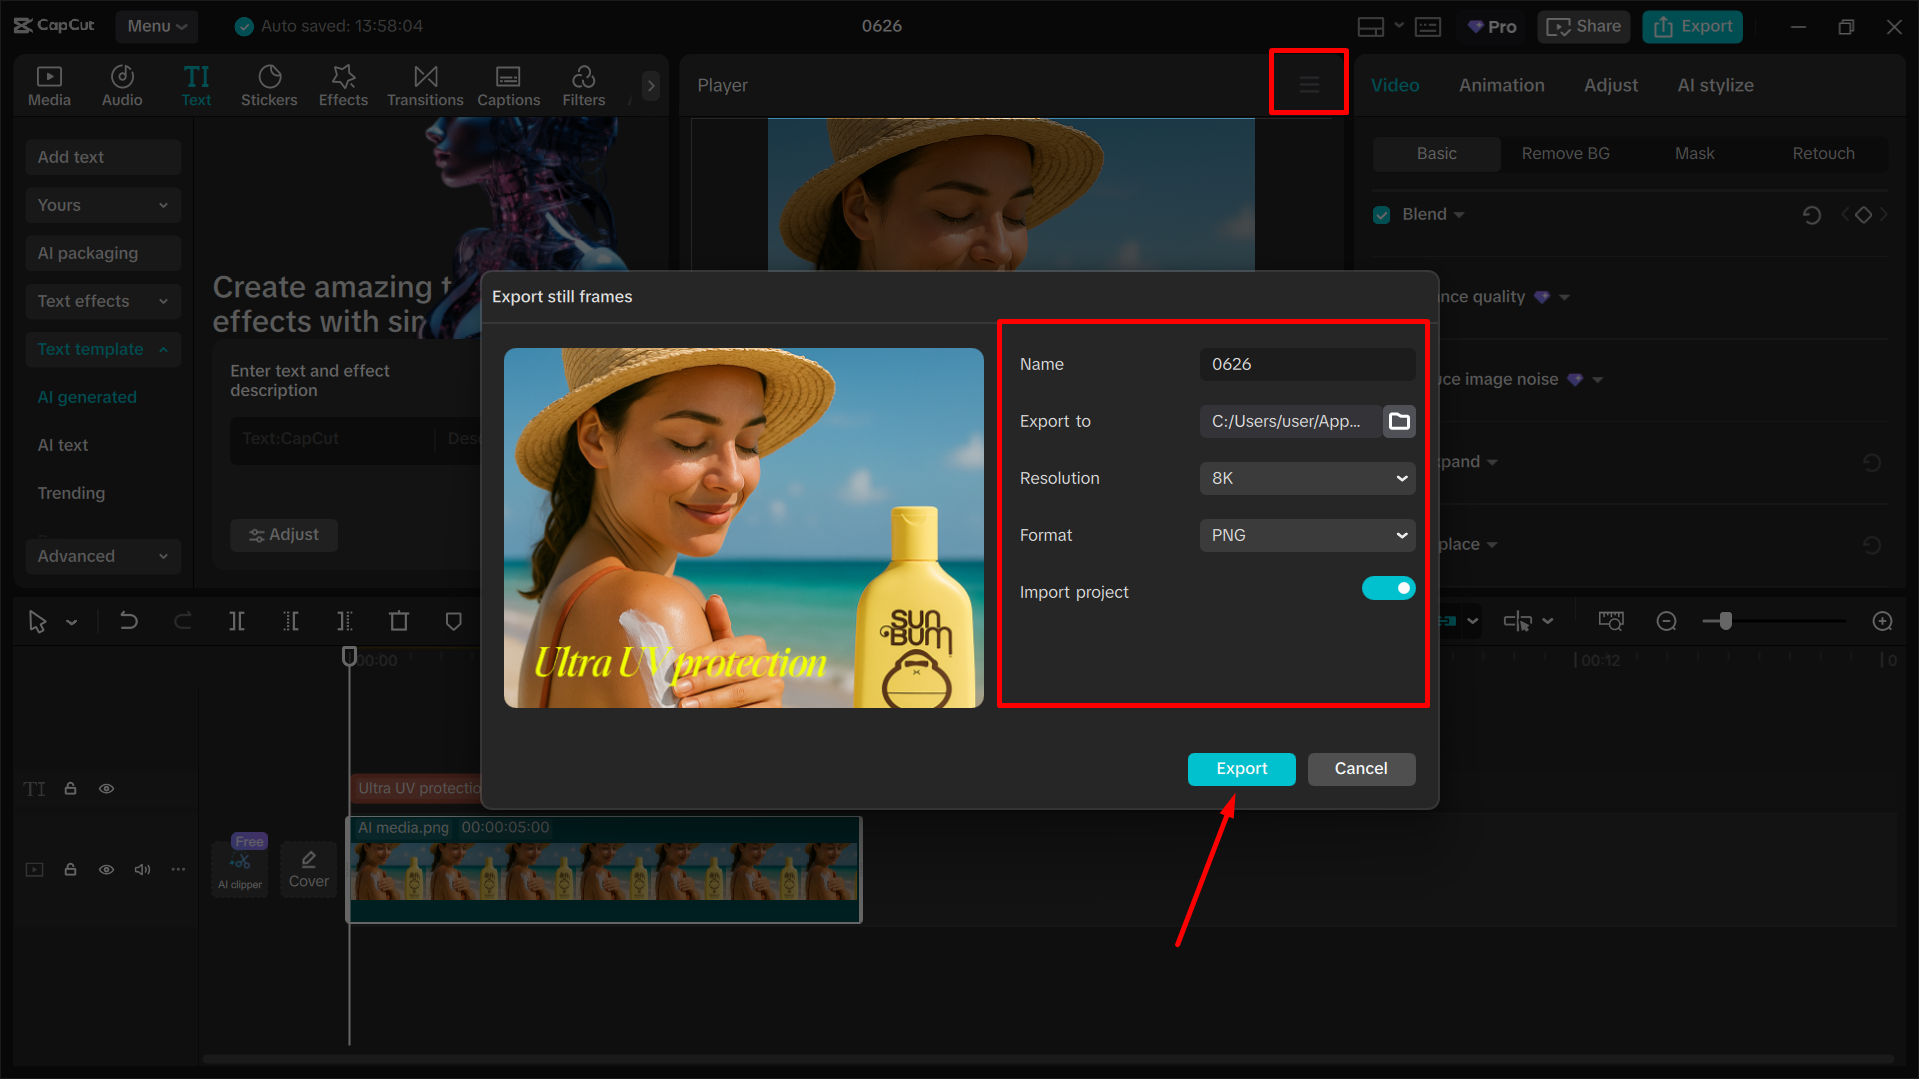1919x1079 pixels.
Task: Hide the text track with the eye icon
Action: coord(106,788)
